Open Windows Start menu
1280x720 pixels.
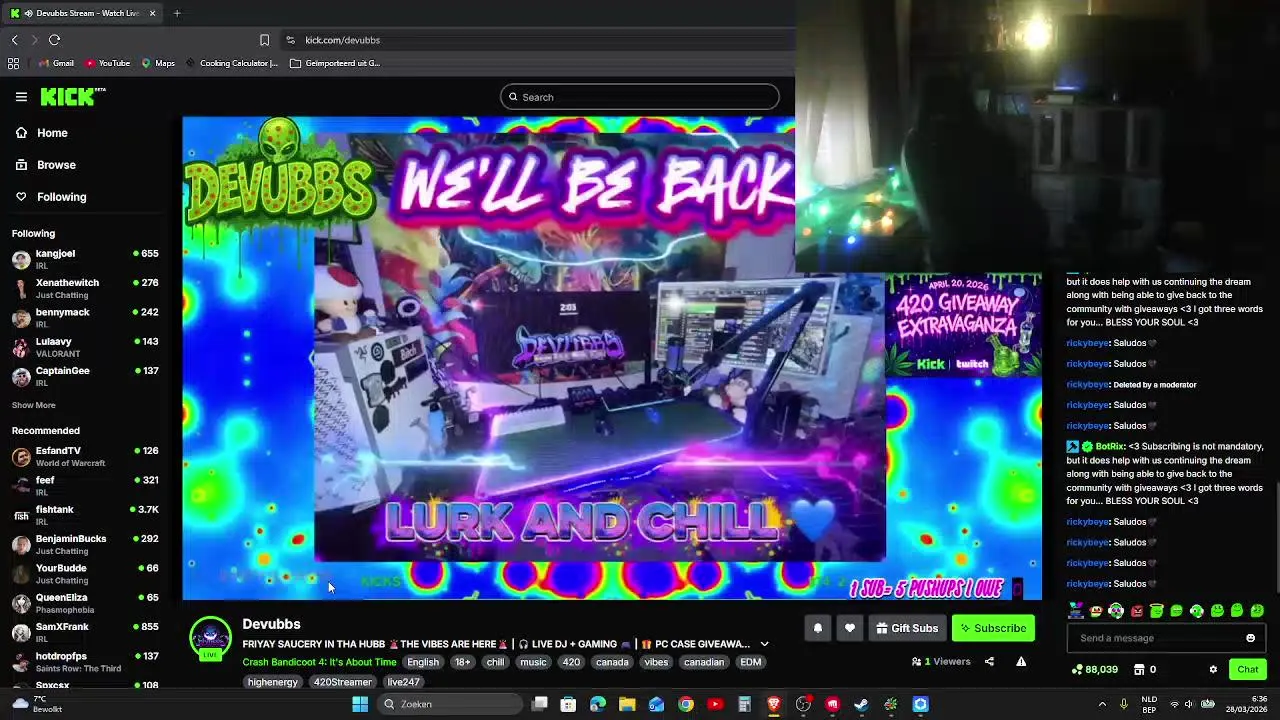tap(360, 704)
